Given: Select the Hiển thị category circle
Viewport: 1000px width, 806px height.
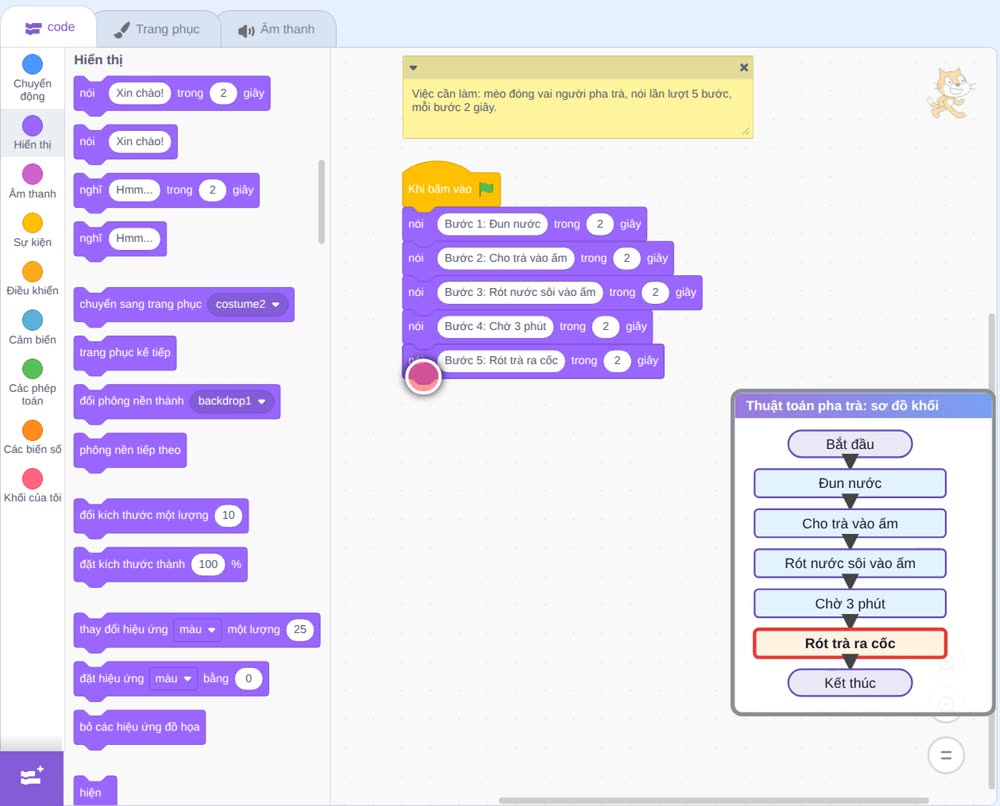Looking at the screenshot, I should pos(33,126).
